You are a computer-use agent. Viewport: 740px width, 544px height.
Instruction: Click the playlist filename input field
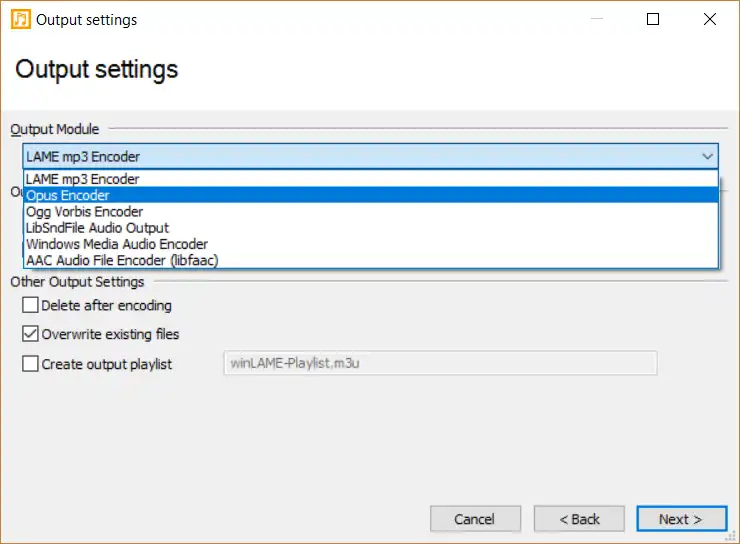coord(438,363)
